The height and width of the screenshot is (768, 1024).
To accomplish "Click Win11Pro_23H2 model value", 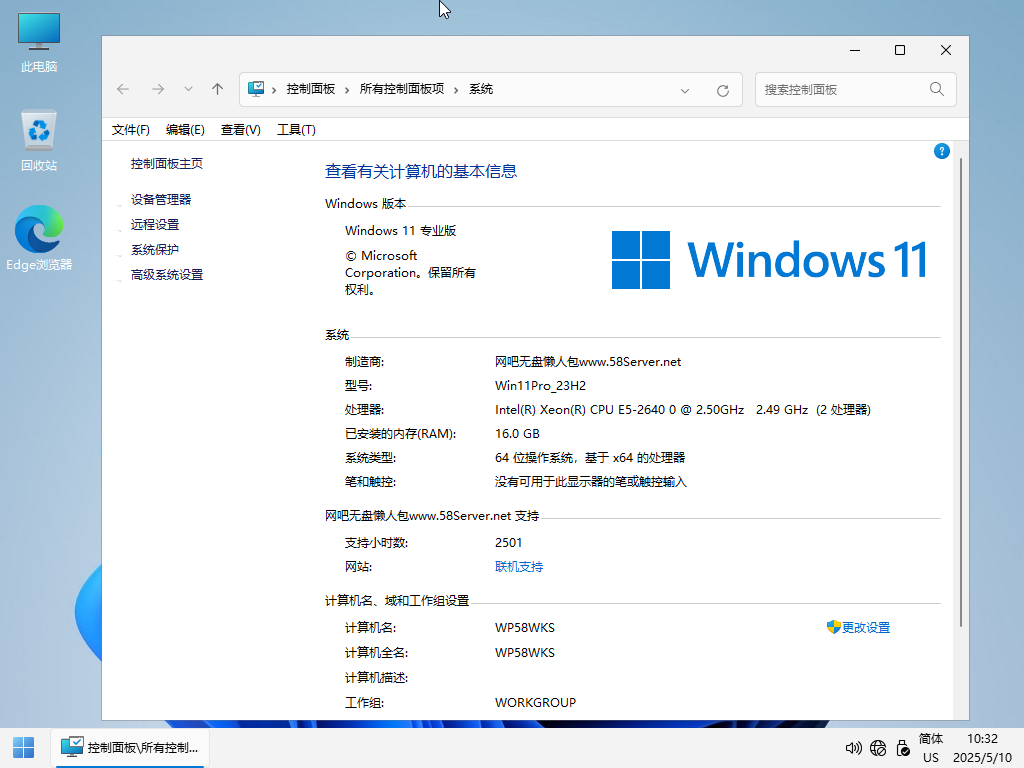I will (540, 385).
